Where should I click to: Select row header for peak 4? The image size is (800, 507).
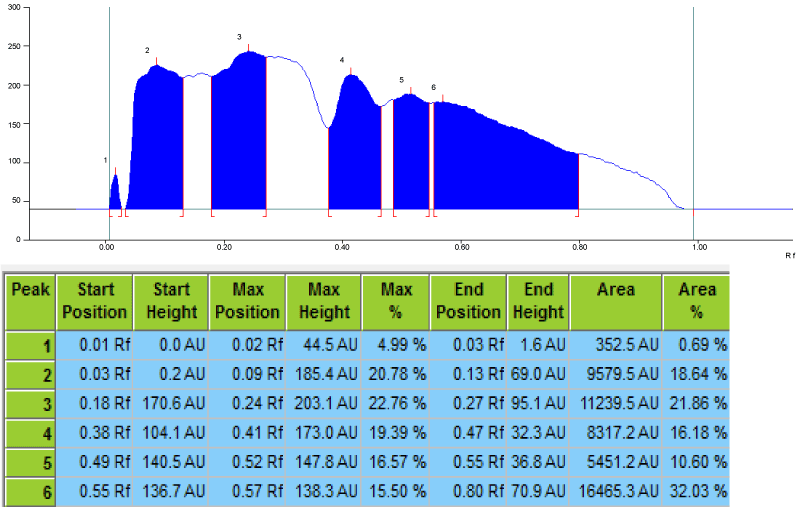click(30, 434)
